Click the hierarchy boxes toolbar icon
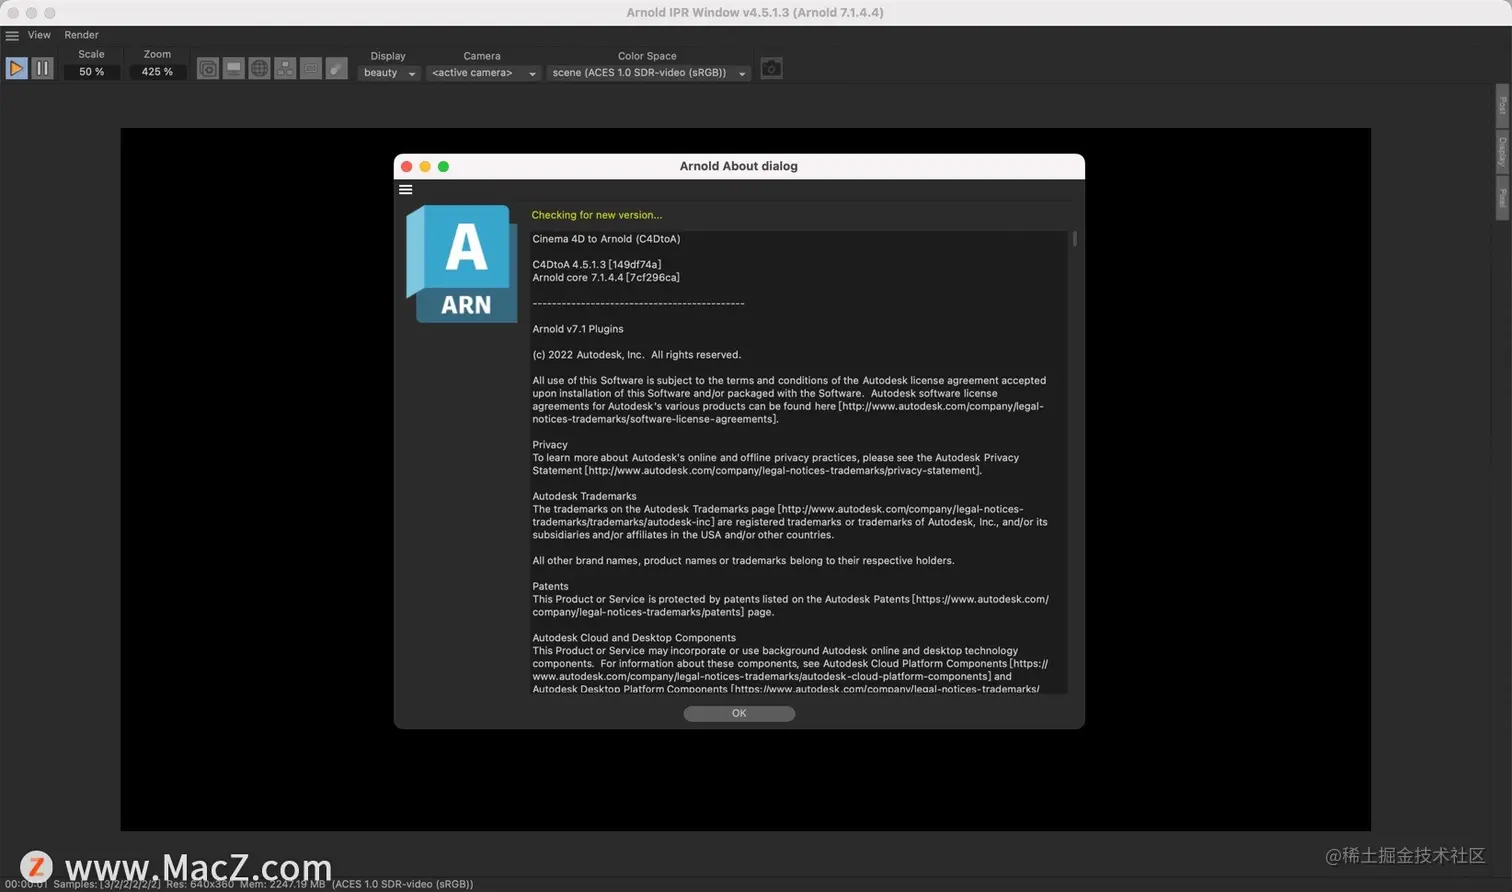The width and height of the screenshot is (1512, 892). 285,68
